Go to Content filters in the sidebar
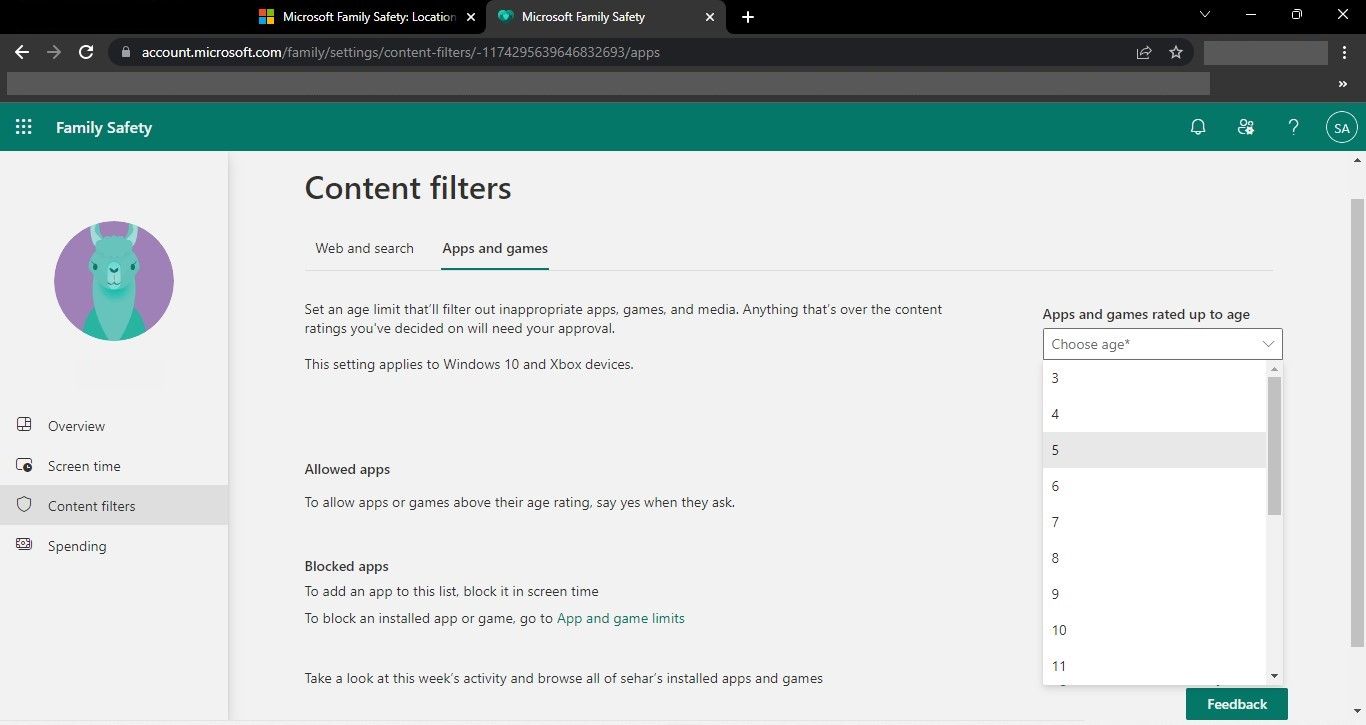This screenshot has height=725, width=1366. pos(114,506)
